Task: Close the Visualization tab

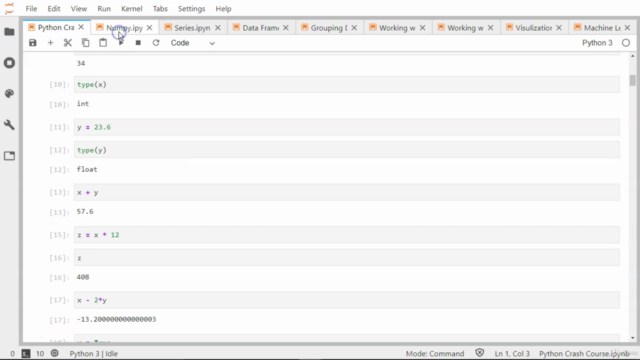Action: pos(559,28)
